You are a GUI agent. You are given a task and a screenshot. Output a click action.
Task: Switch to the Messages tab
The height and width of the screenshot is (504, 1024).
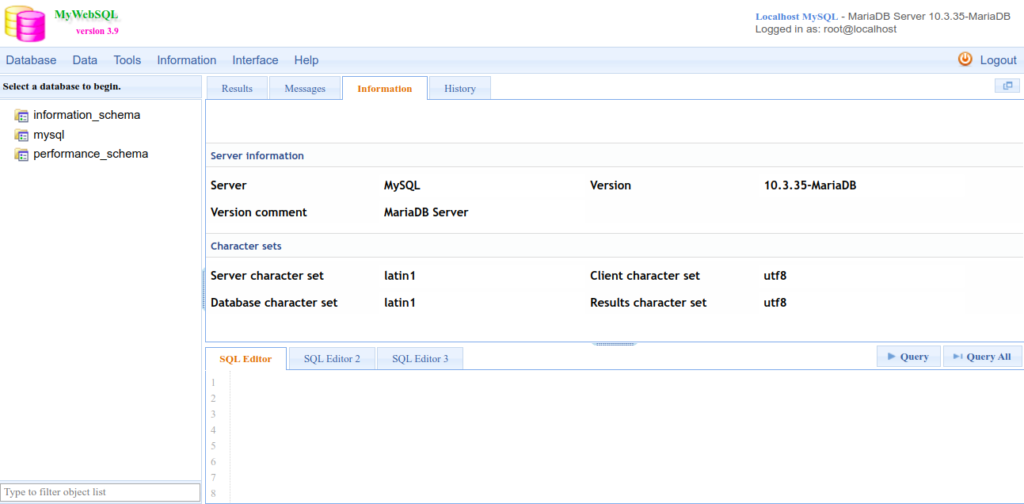click(x=305, y=89)
